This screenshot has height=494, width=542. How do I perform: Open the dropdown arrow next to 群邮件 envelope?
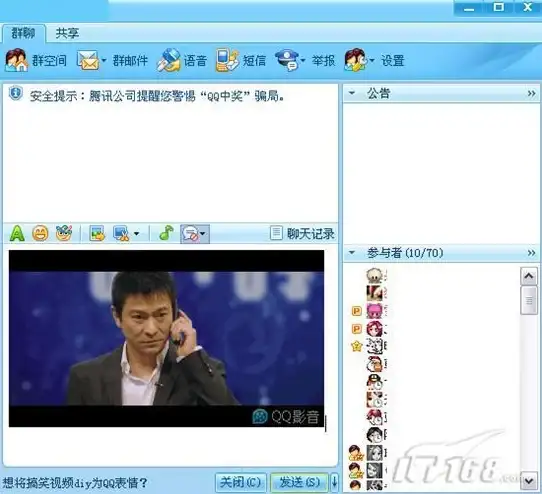[103, 60]
